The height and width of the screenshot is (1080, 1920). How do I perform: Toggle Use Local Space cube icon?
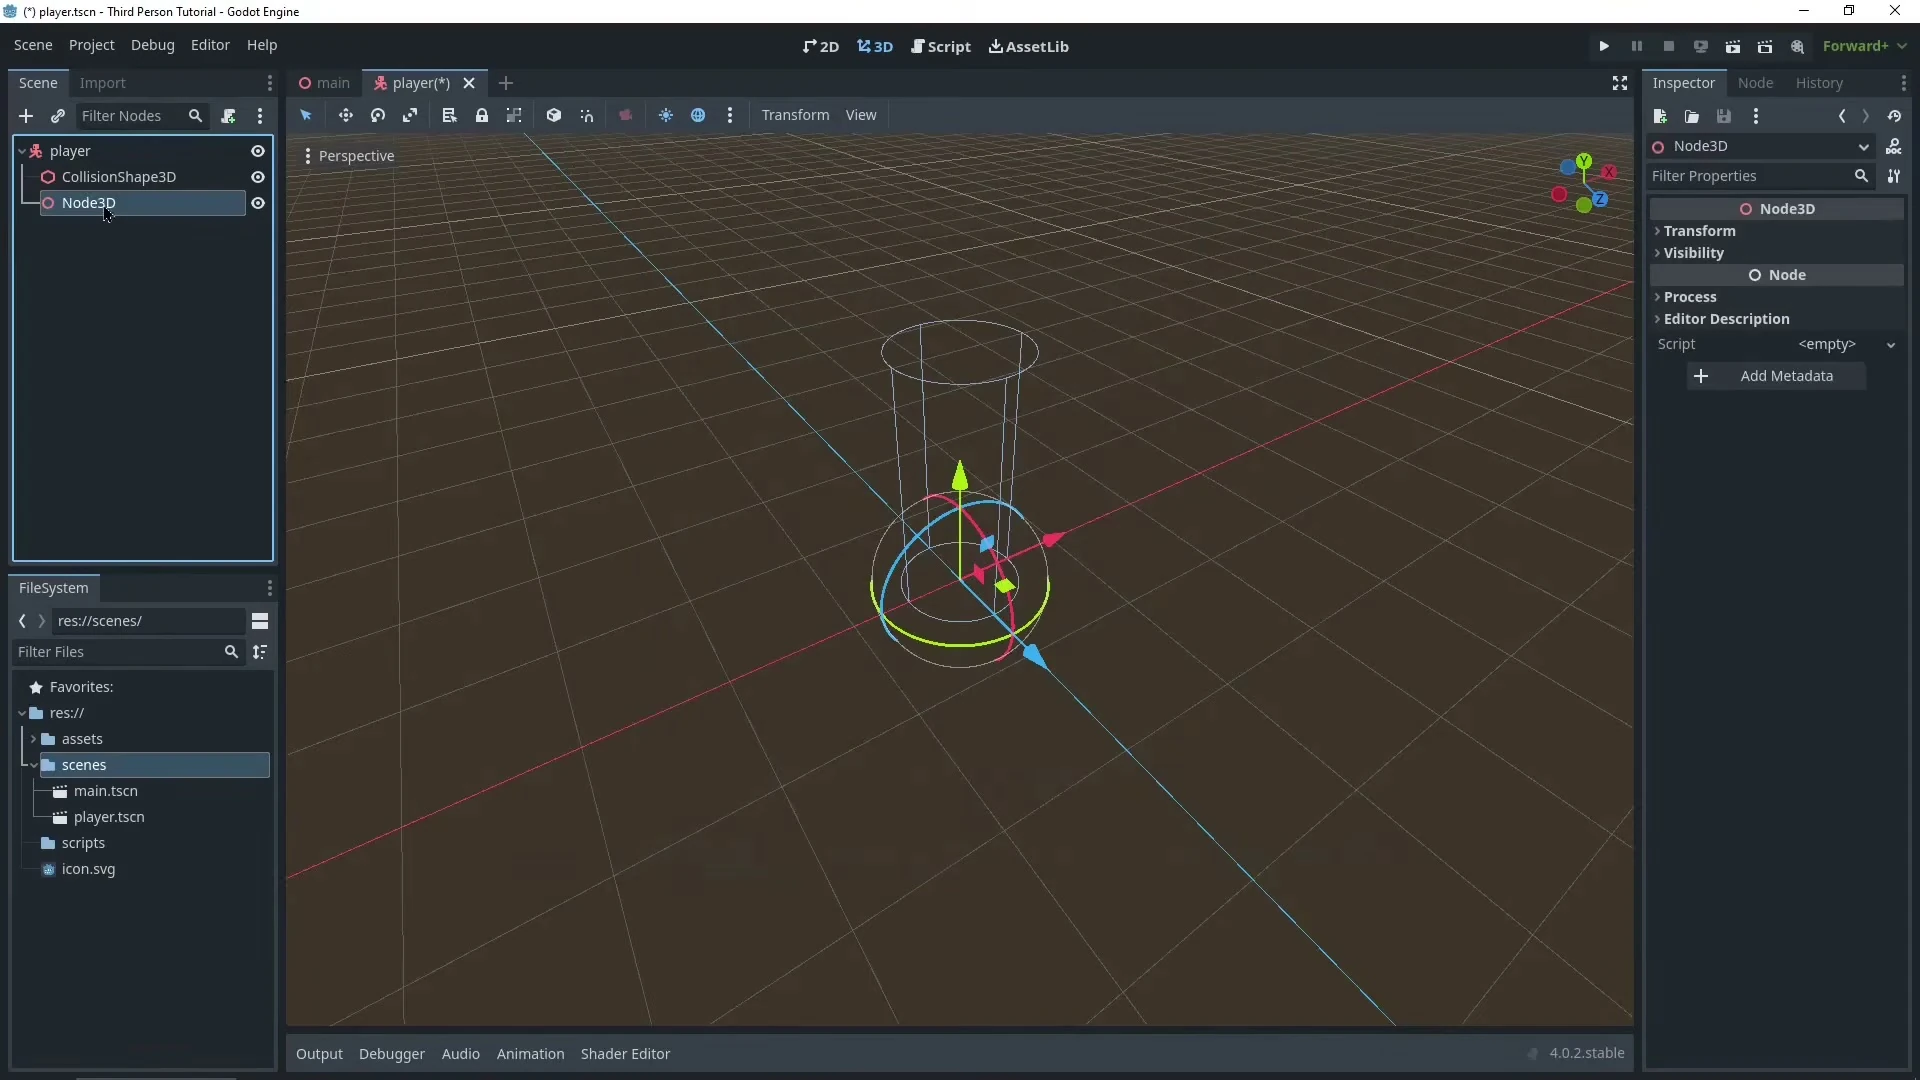point(554,115)
